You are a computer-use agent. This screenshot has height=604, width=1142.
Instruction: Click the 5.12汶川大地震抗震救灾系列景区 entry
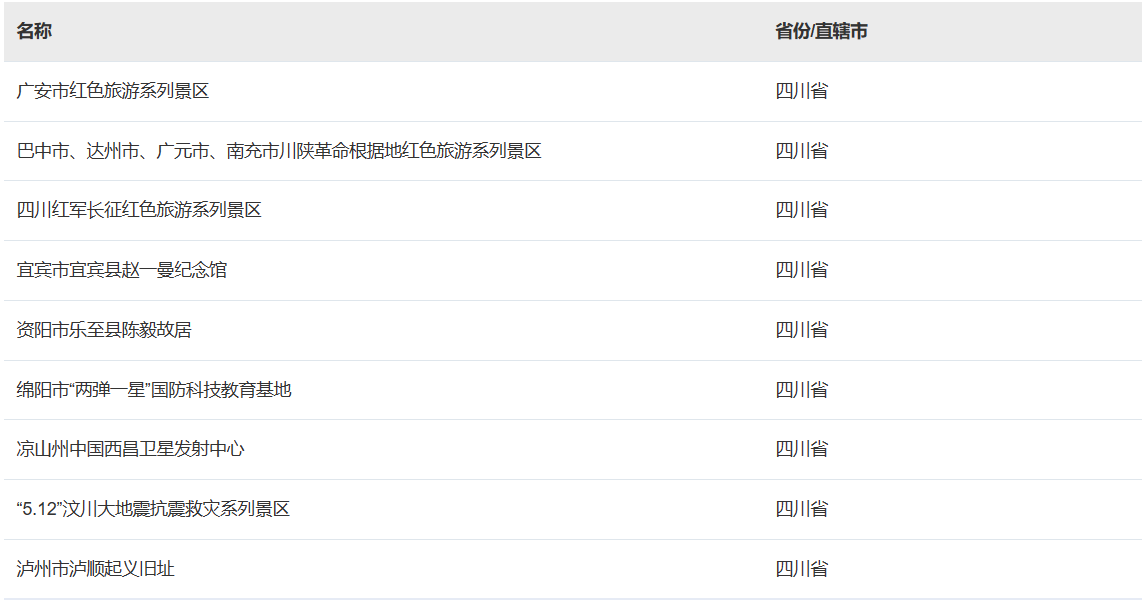pyautogui.click(x=153, y=509)
